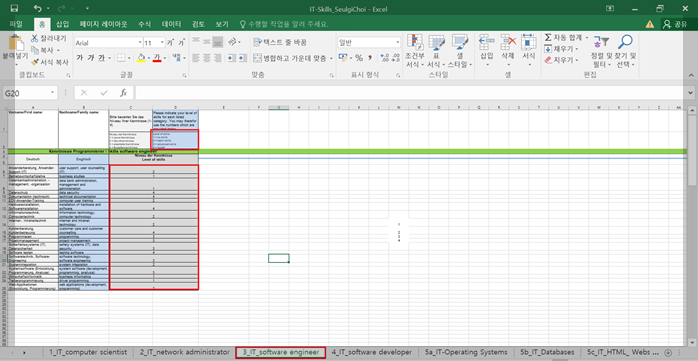Screen dimensions: 698x361
Task: Click the borders grid icon
Action: (x=121, y=58)
